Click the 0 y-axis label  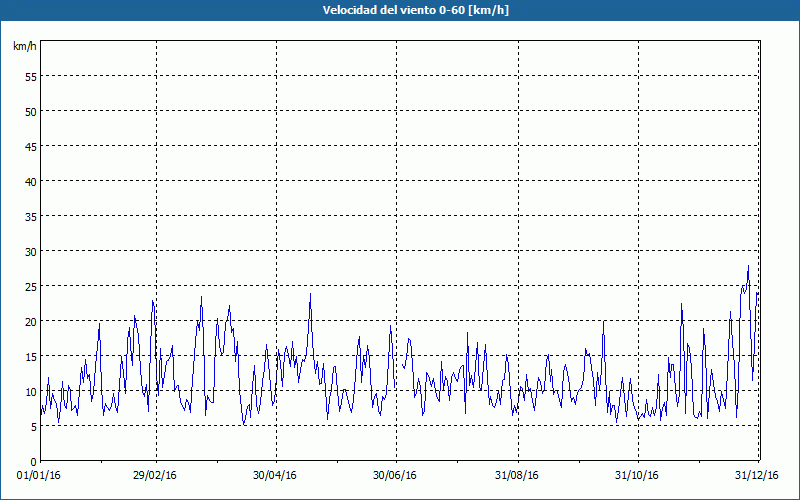pos(34,462)
